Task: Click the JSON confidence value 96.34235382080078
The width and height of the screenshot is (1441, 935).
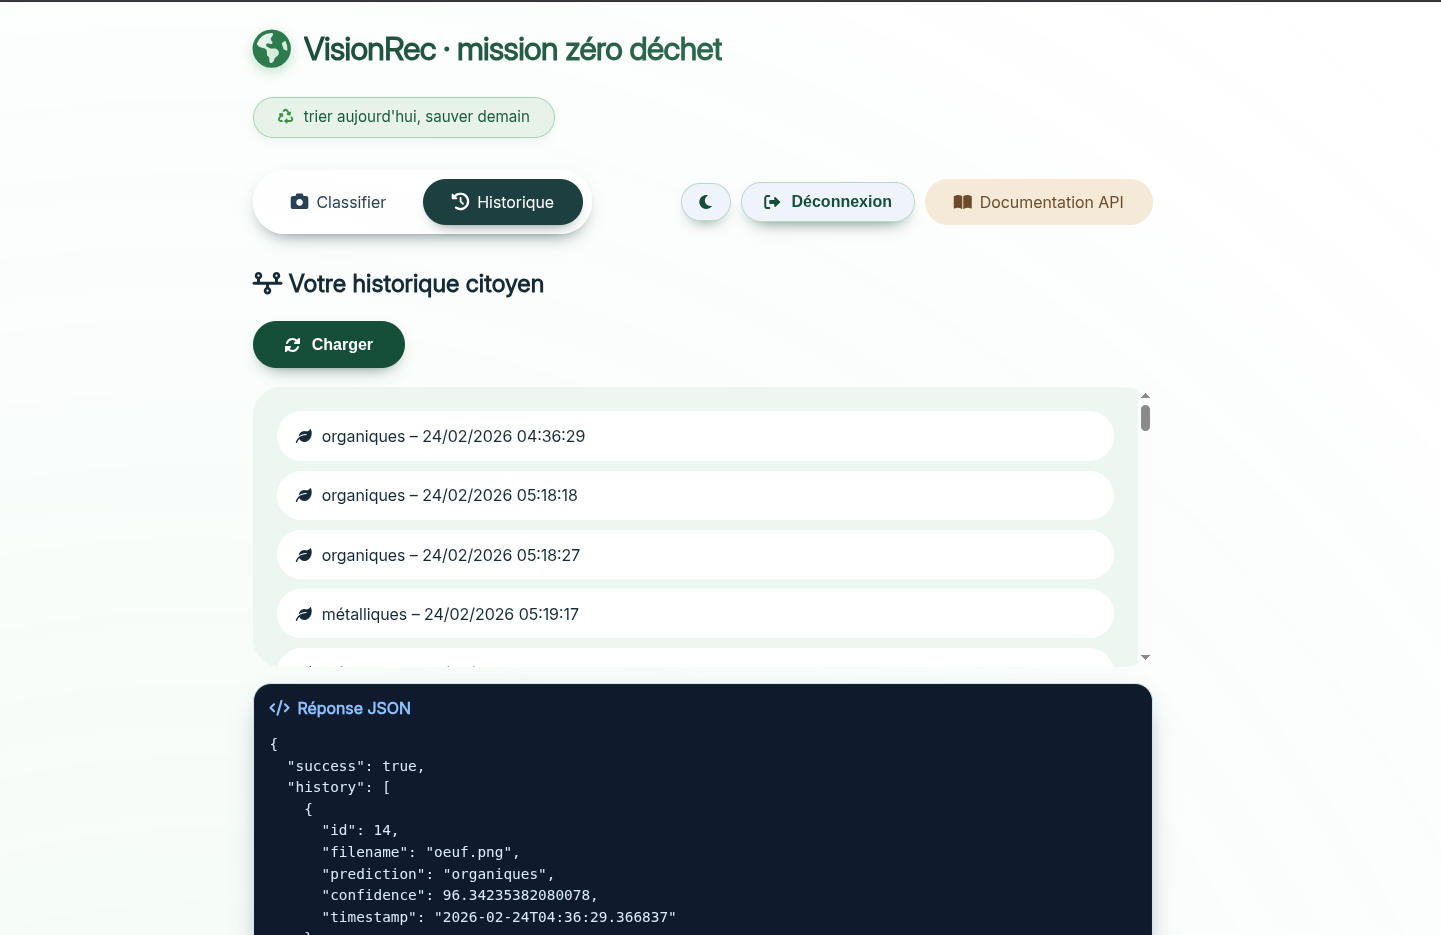Action: 516,895
